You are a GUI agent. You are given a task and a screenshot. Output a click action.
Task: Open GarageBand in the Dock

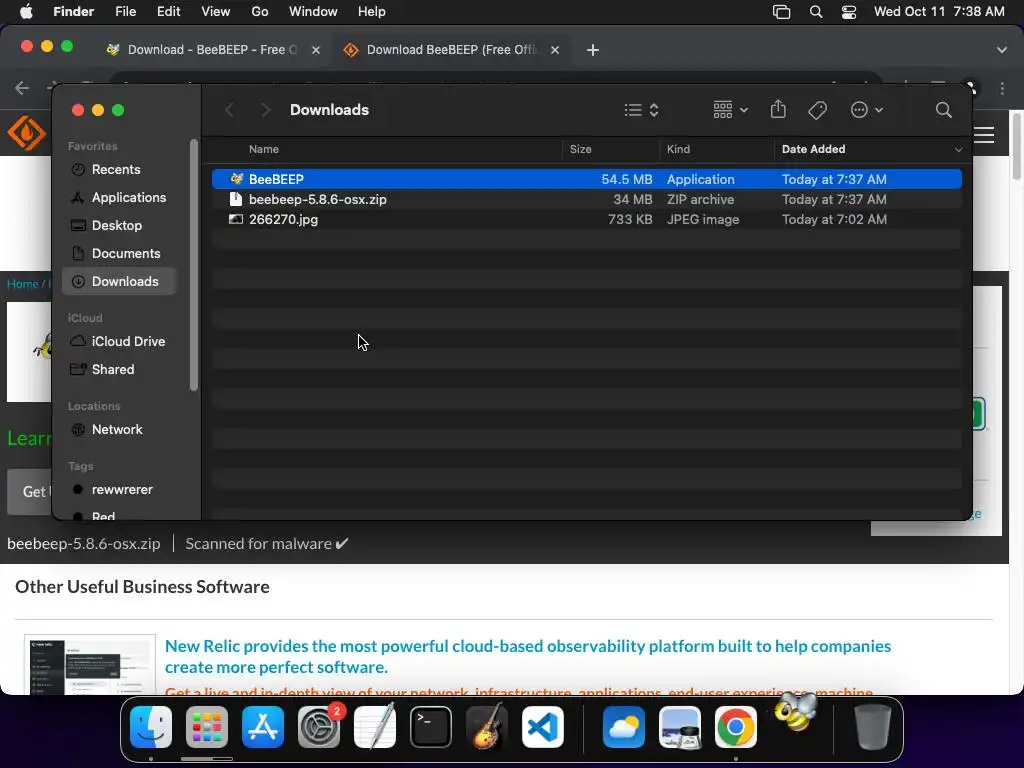487,727
